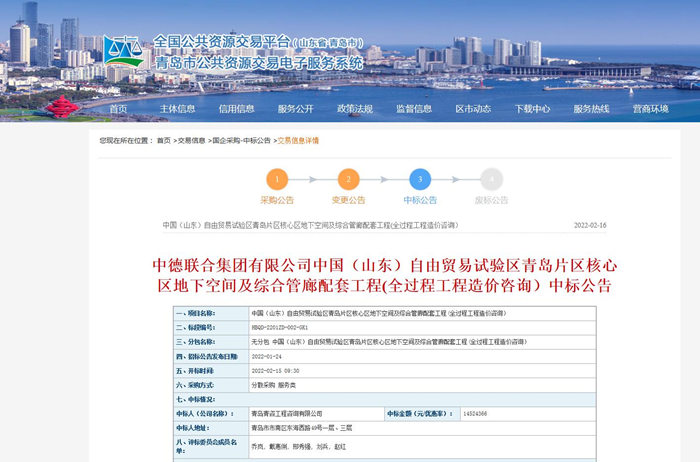
Task: Switch to 采购公告 step label
Action: pos(277,201)
